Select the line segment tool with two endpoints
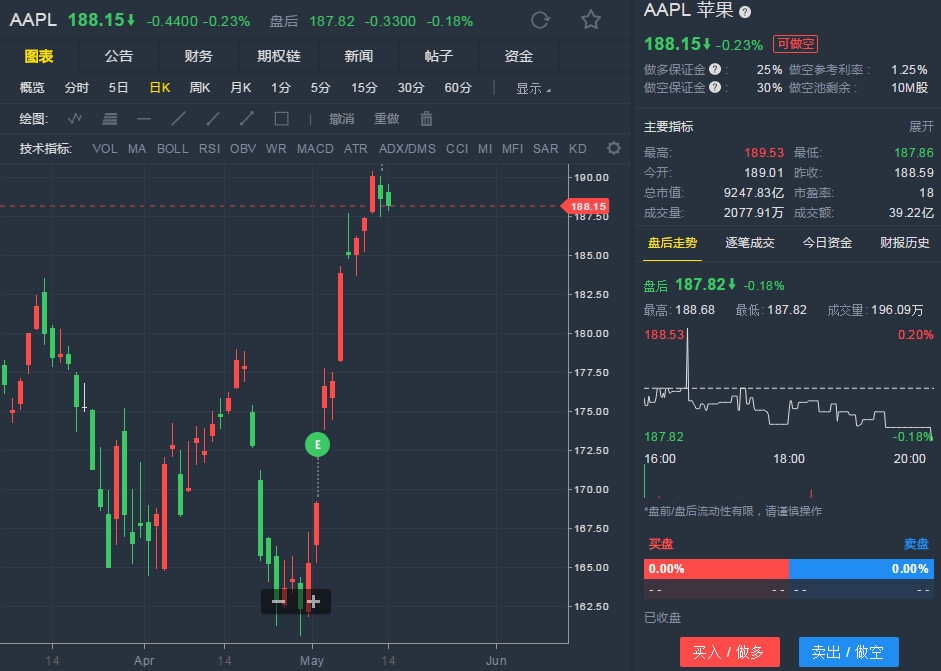Viewport: 941px width, 671px height. click(247, 119)
